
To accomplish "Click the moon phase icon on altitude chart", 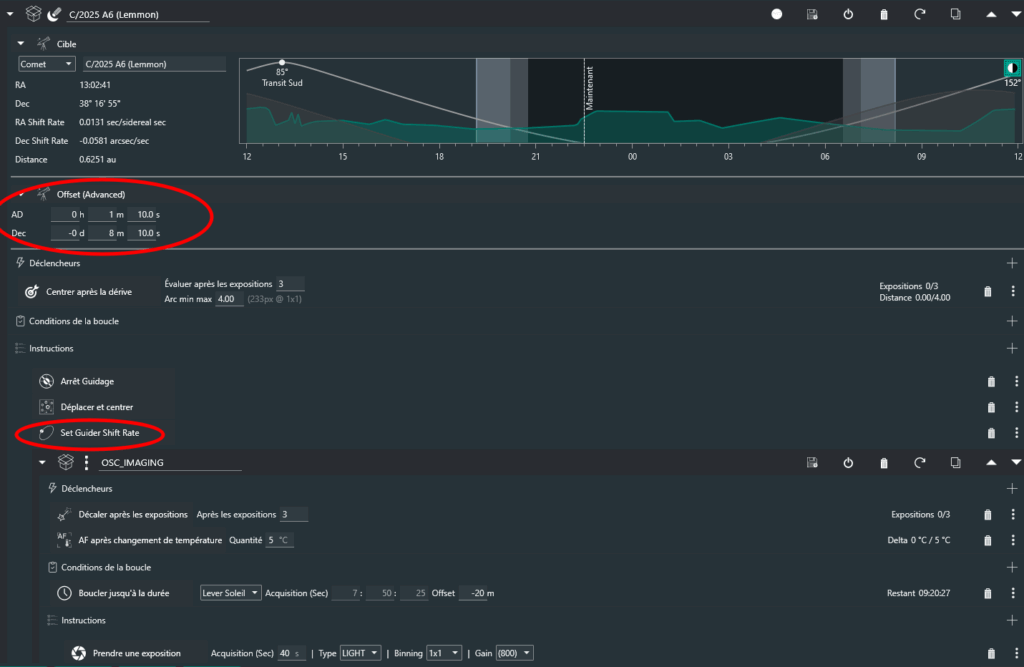I will [x=1011, y=68].
